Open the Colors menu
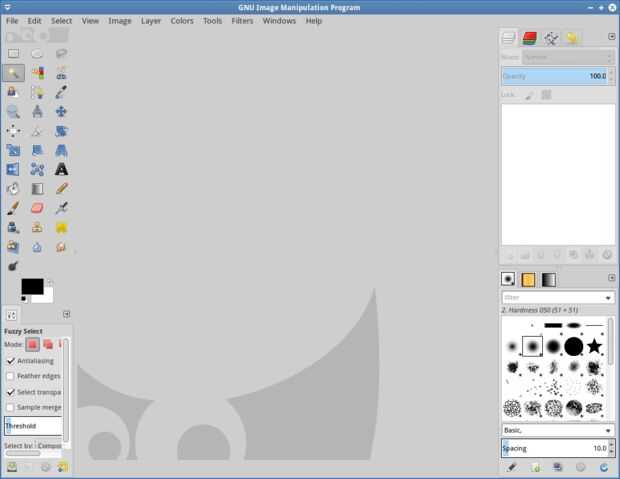620x479 pixels. tap(182, 21)
